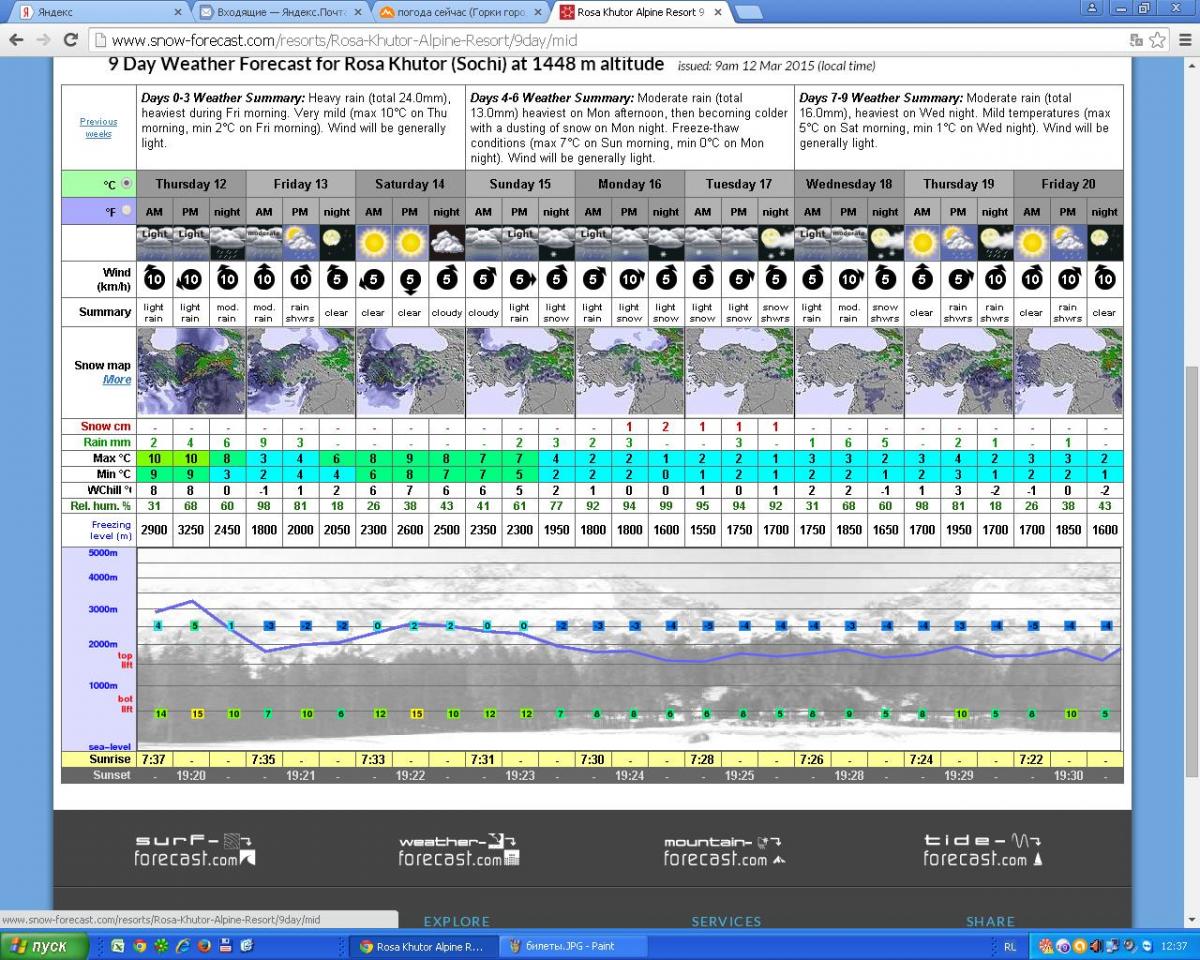Image resolution: width=1200 pixels, height=960 pixels.
Task: Click the Friday 20 snow map thumbnail
Action: (x=1068, y=371)
